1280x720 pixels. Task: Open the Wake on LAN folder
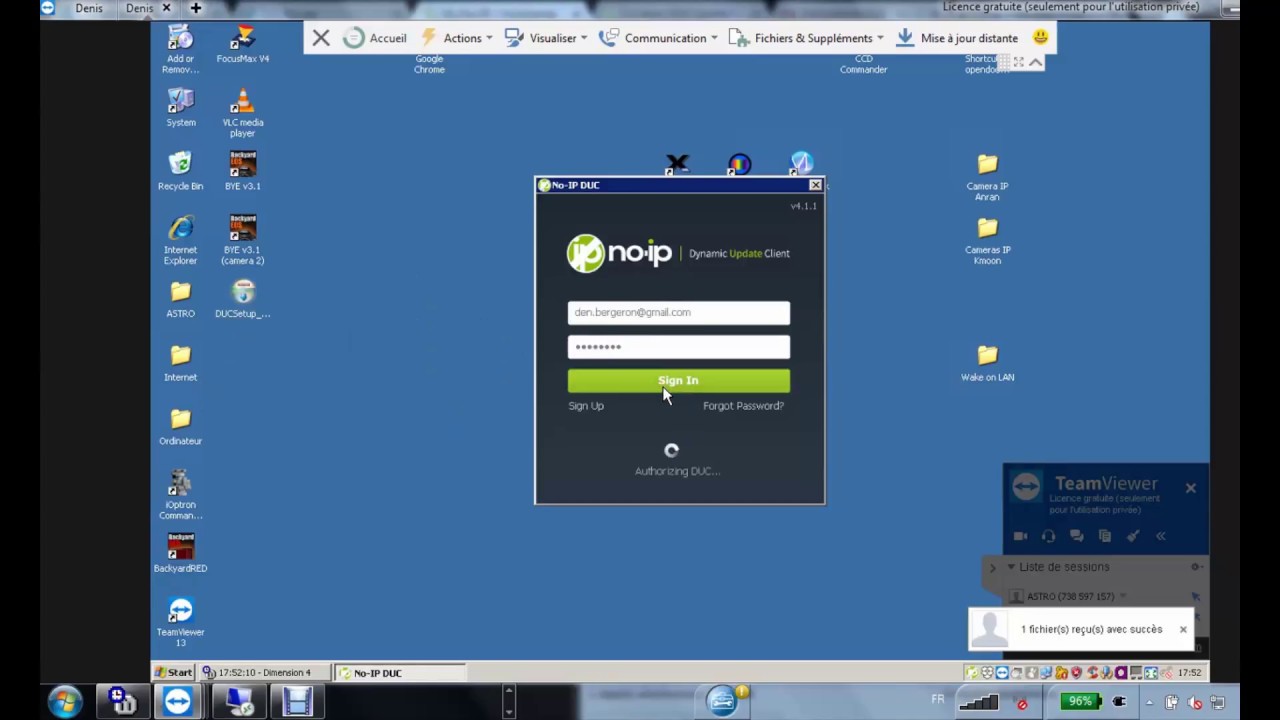987,363
